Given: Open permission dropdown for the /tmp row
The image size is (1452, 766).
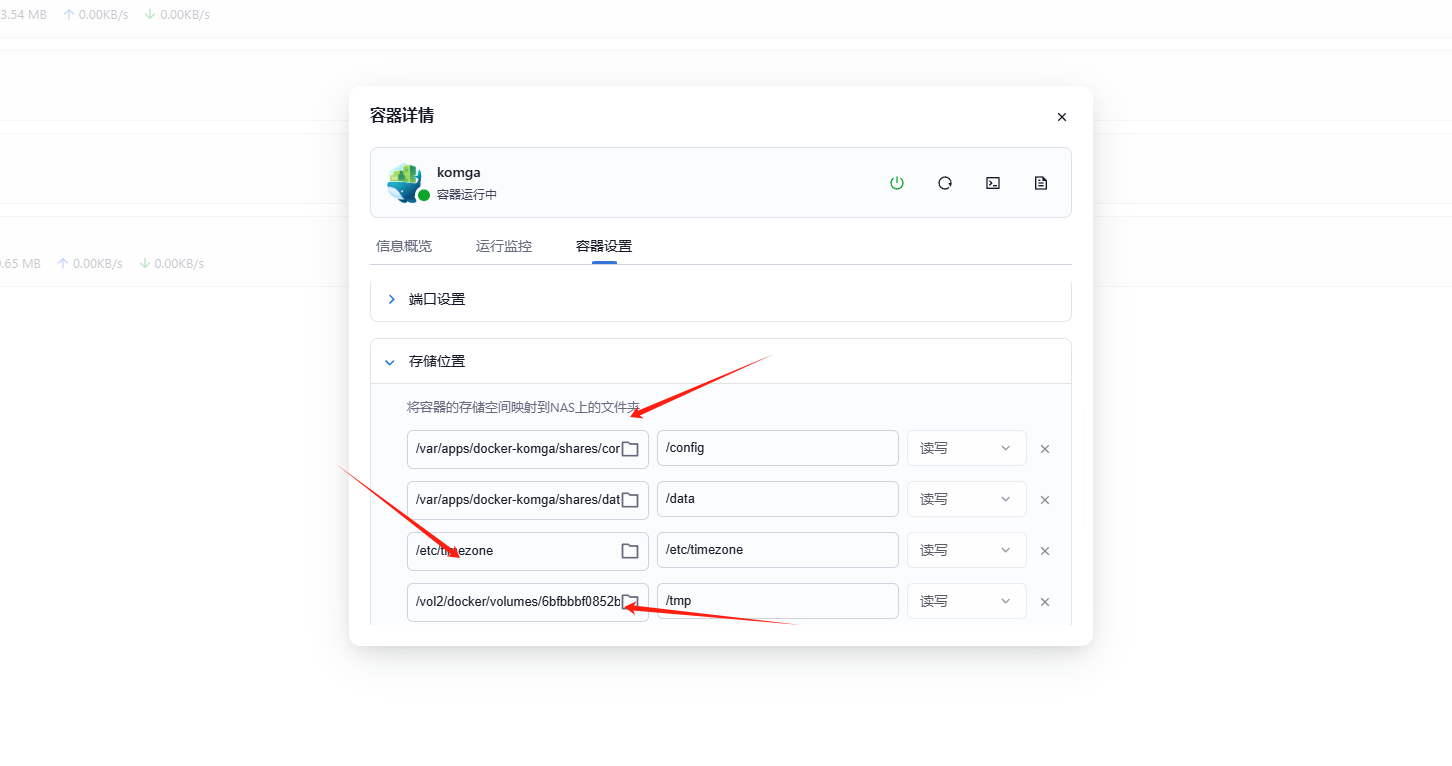Looking at the screenshot, I should pos(967,601).
